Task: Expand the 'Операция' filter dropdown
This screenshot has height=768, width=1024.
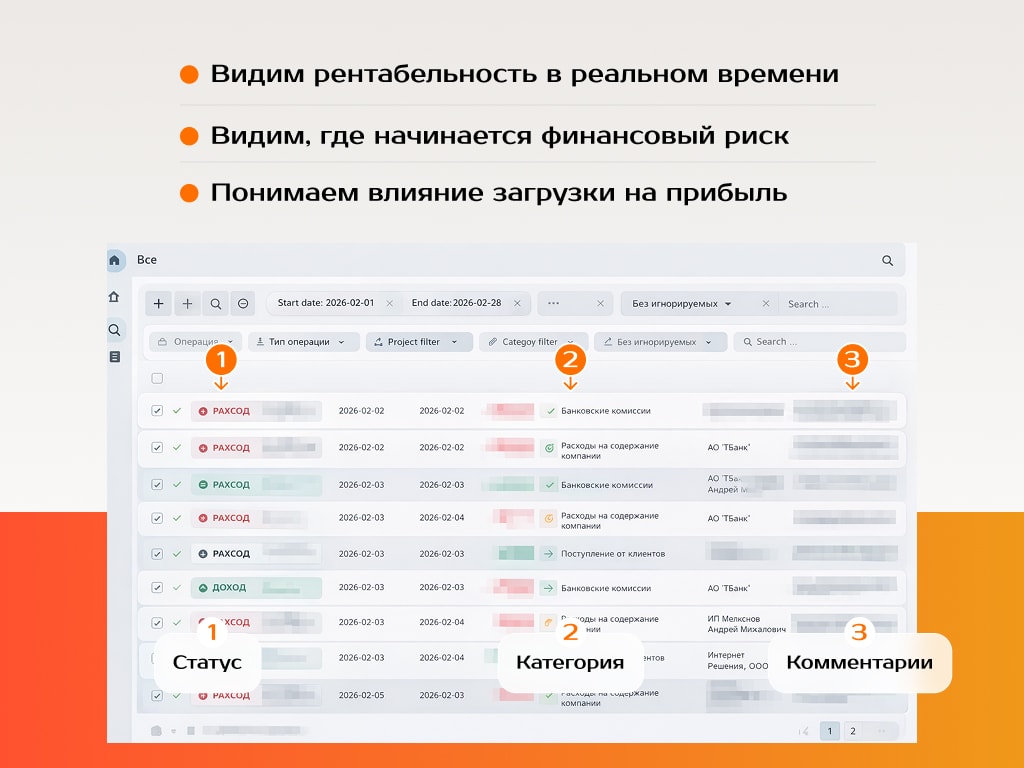Action: tap(195, 342)
